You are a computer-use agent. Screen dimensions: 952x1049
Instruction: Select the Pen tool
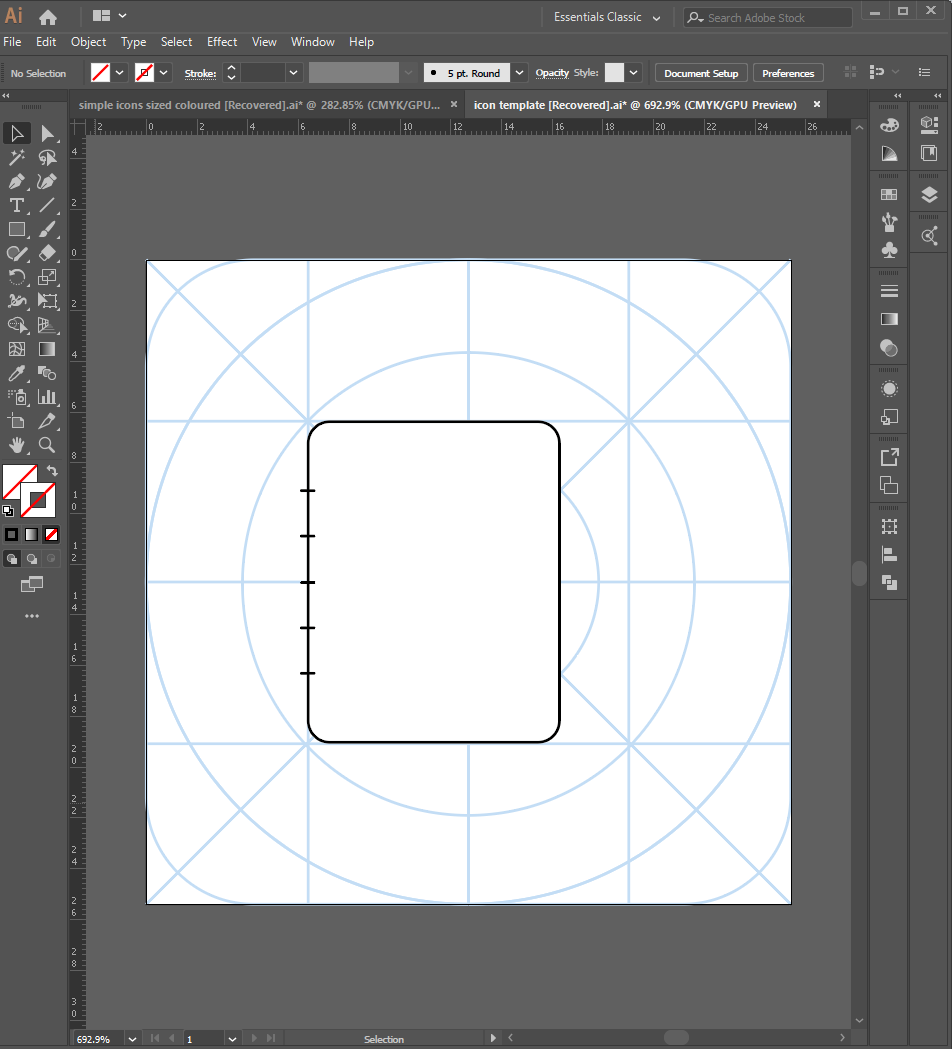(17, 181)
